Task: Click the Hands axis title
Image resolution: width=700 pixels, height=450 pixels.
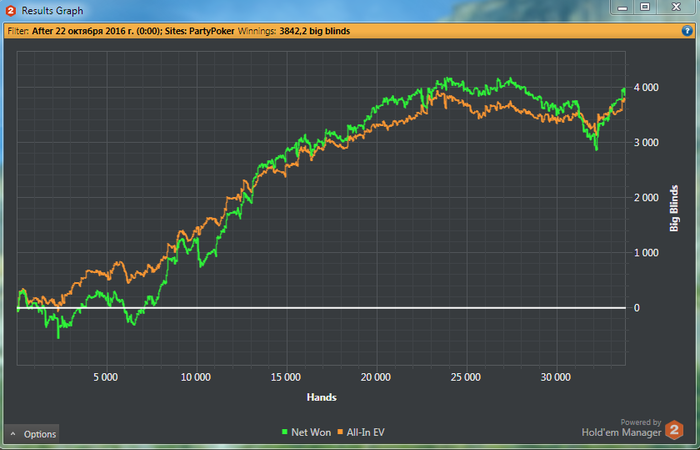Action: tap(321, 397)
